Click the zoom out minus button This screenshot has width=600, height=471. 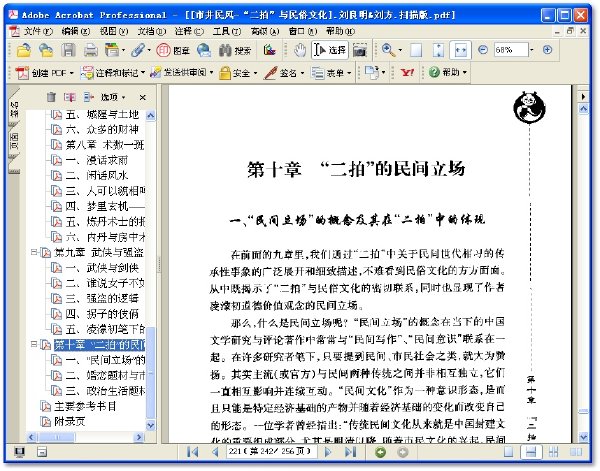483,50
